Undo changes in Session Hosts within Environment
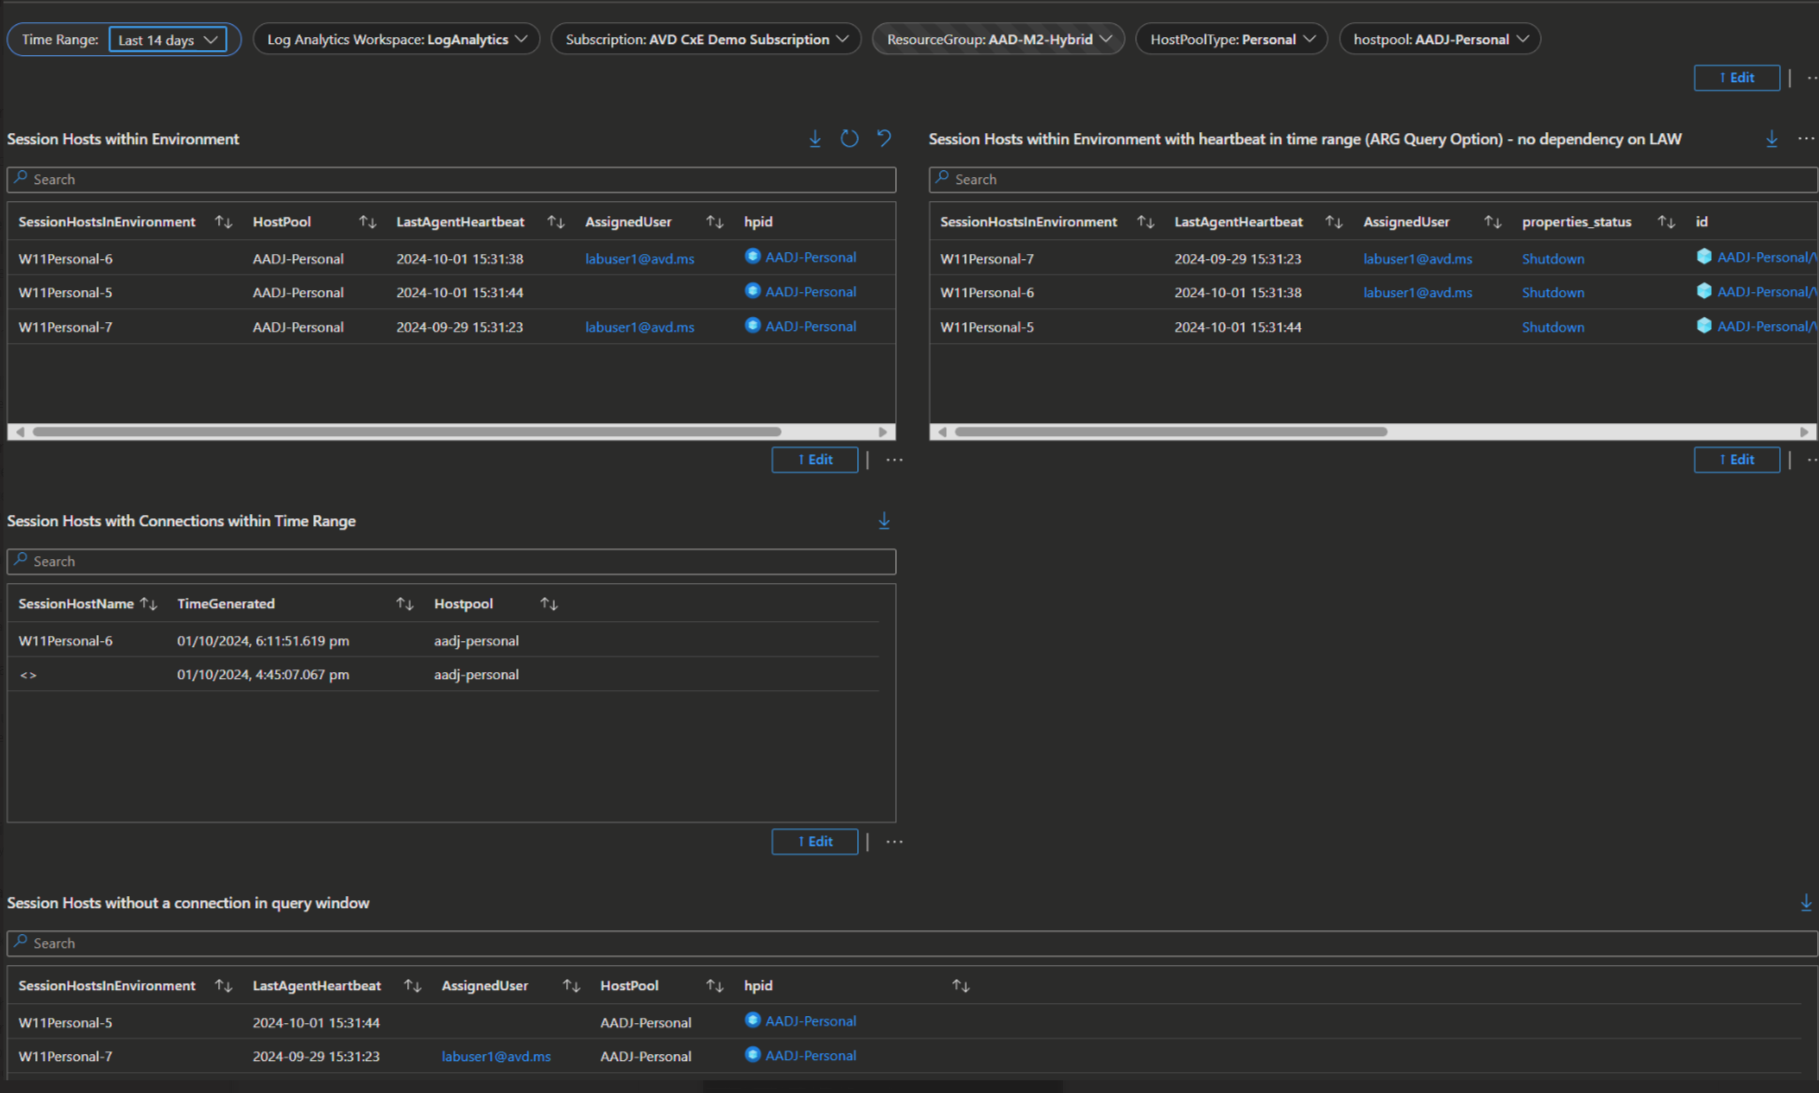The width and height of the screenshot is (1819, 1093). 884,139
